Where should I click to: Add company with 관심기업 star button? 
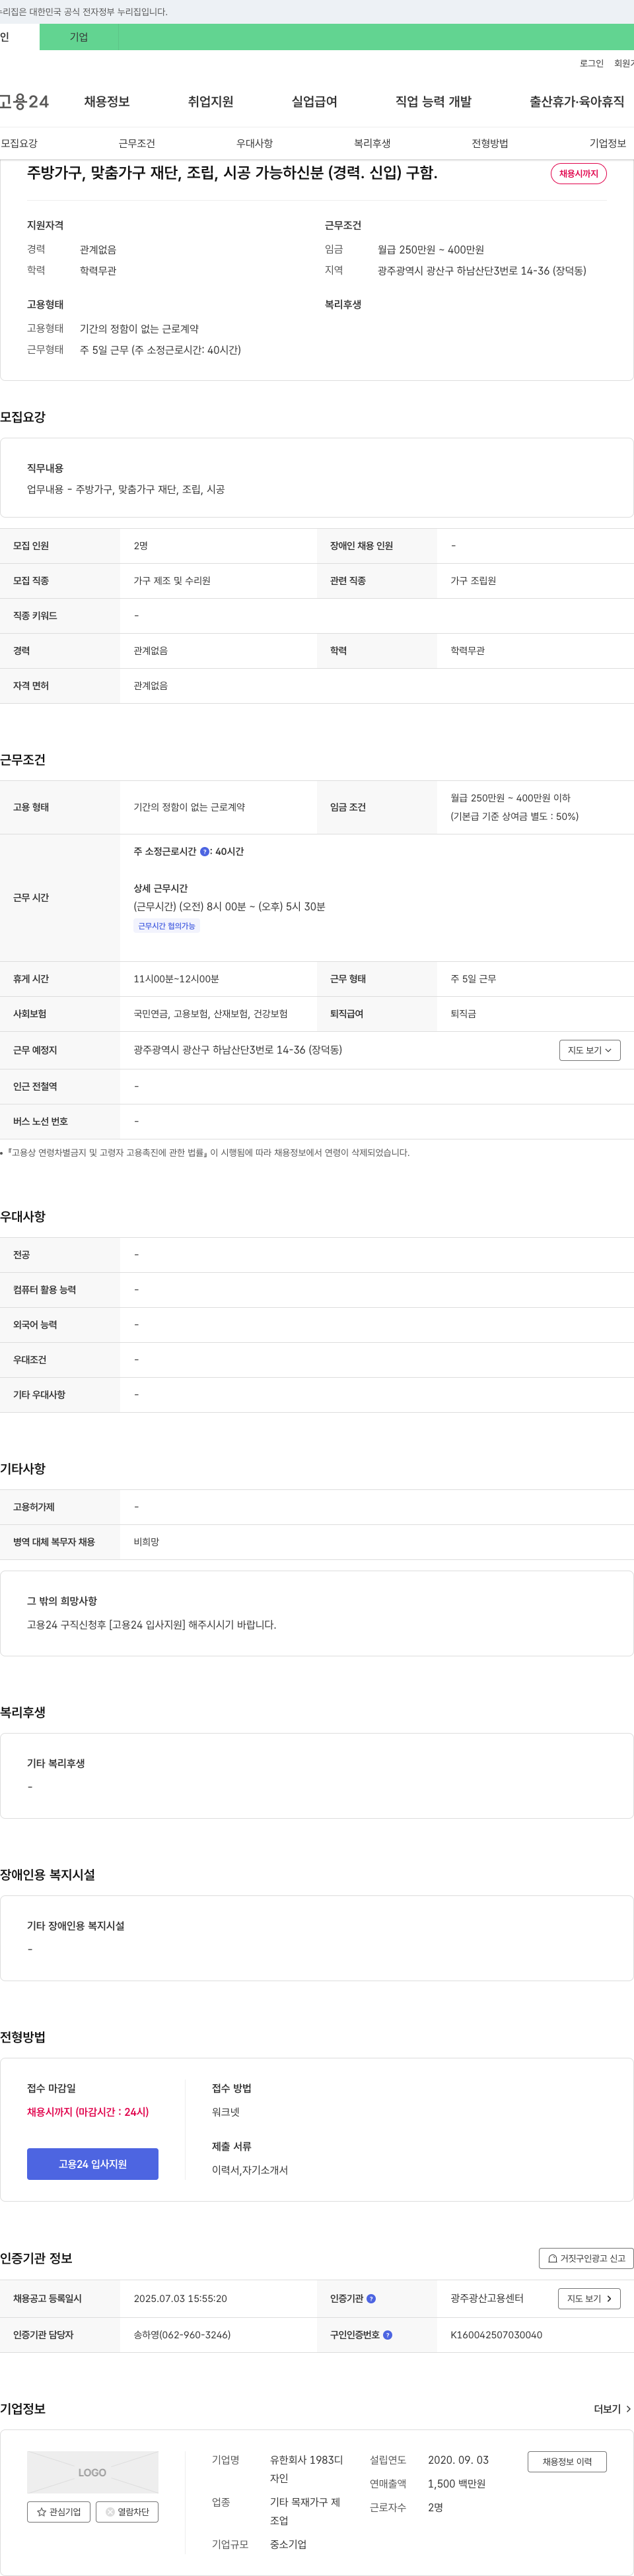(x=59, y=2511)
